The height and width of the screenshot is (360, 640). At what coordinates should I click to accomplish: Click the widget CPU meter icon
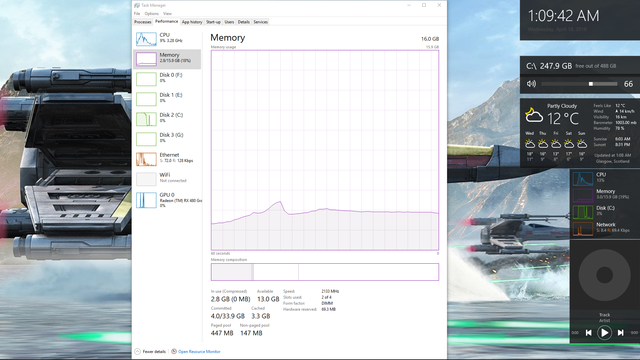coord(583,179)
